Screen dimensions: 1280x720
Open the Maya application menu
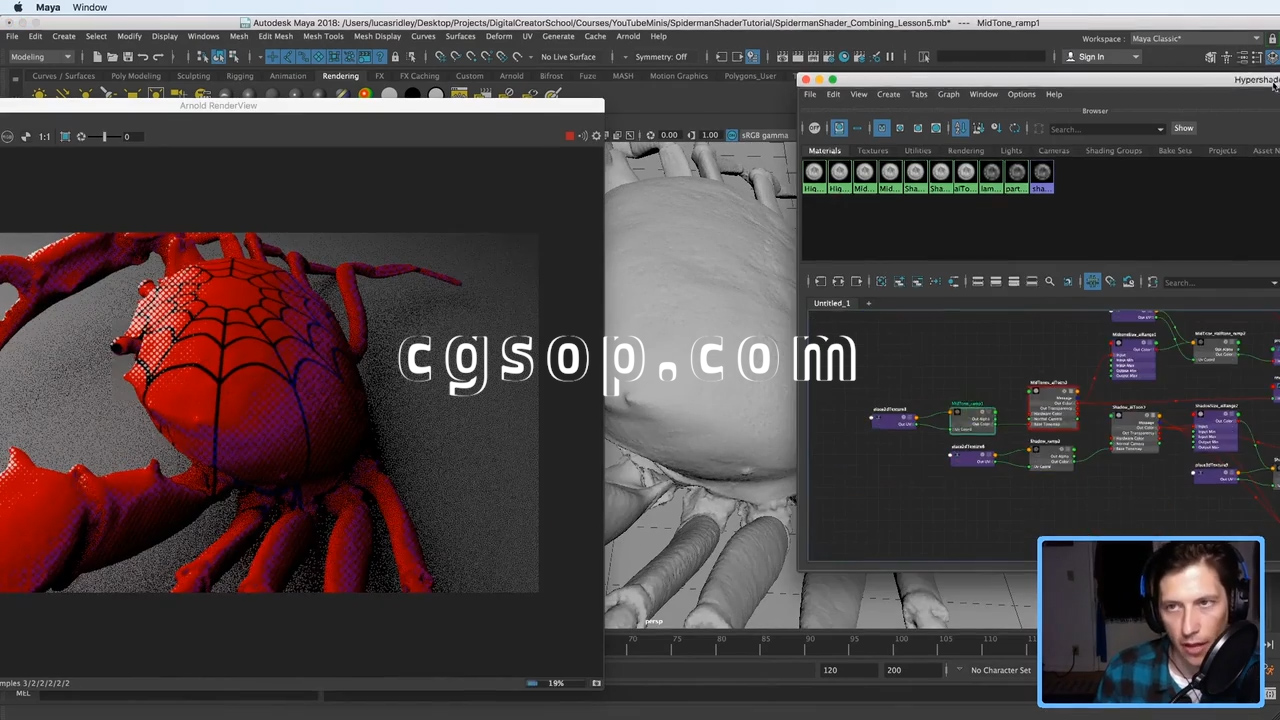(x=48, y=7)
